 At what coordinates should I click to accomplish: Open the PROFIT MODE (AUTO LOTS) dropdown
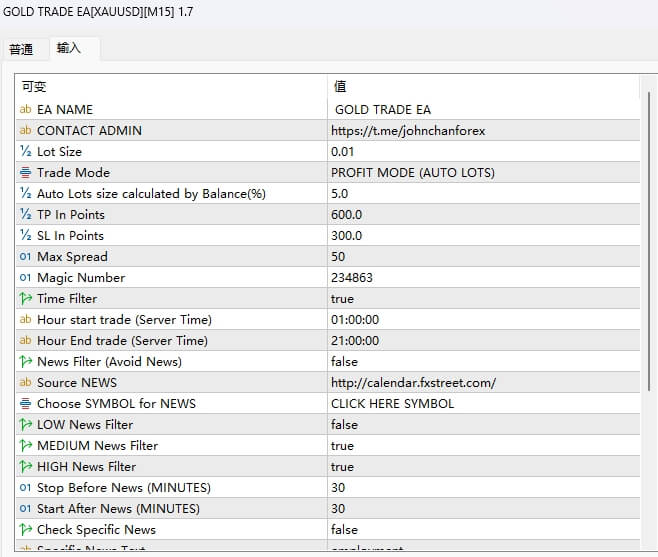(412, 172)
